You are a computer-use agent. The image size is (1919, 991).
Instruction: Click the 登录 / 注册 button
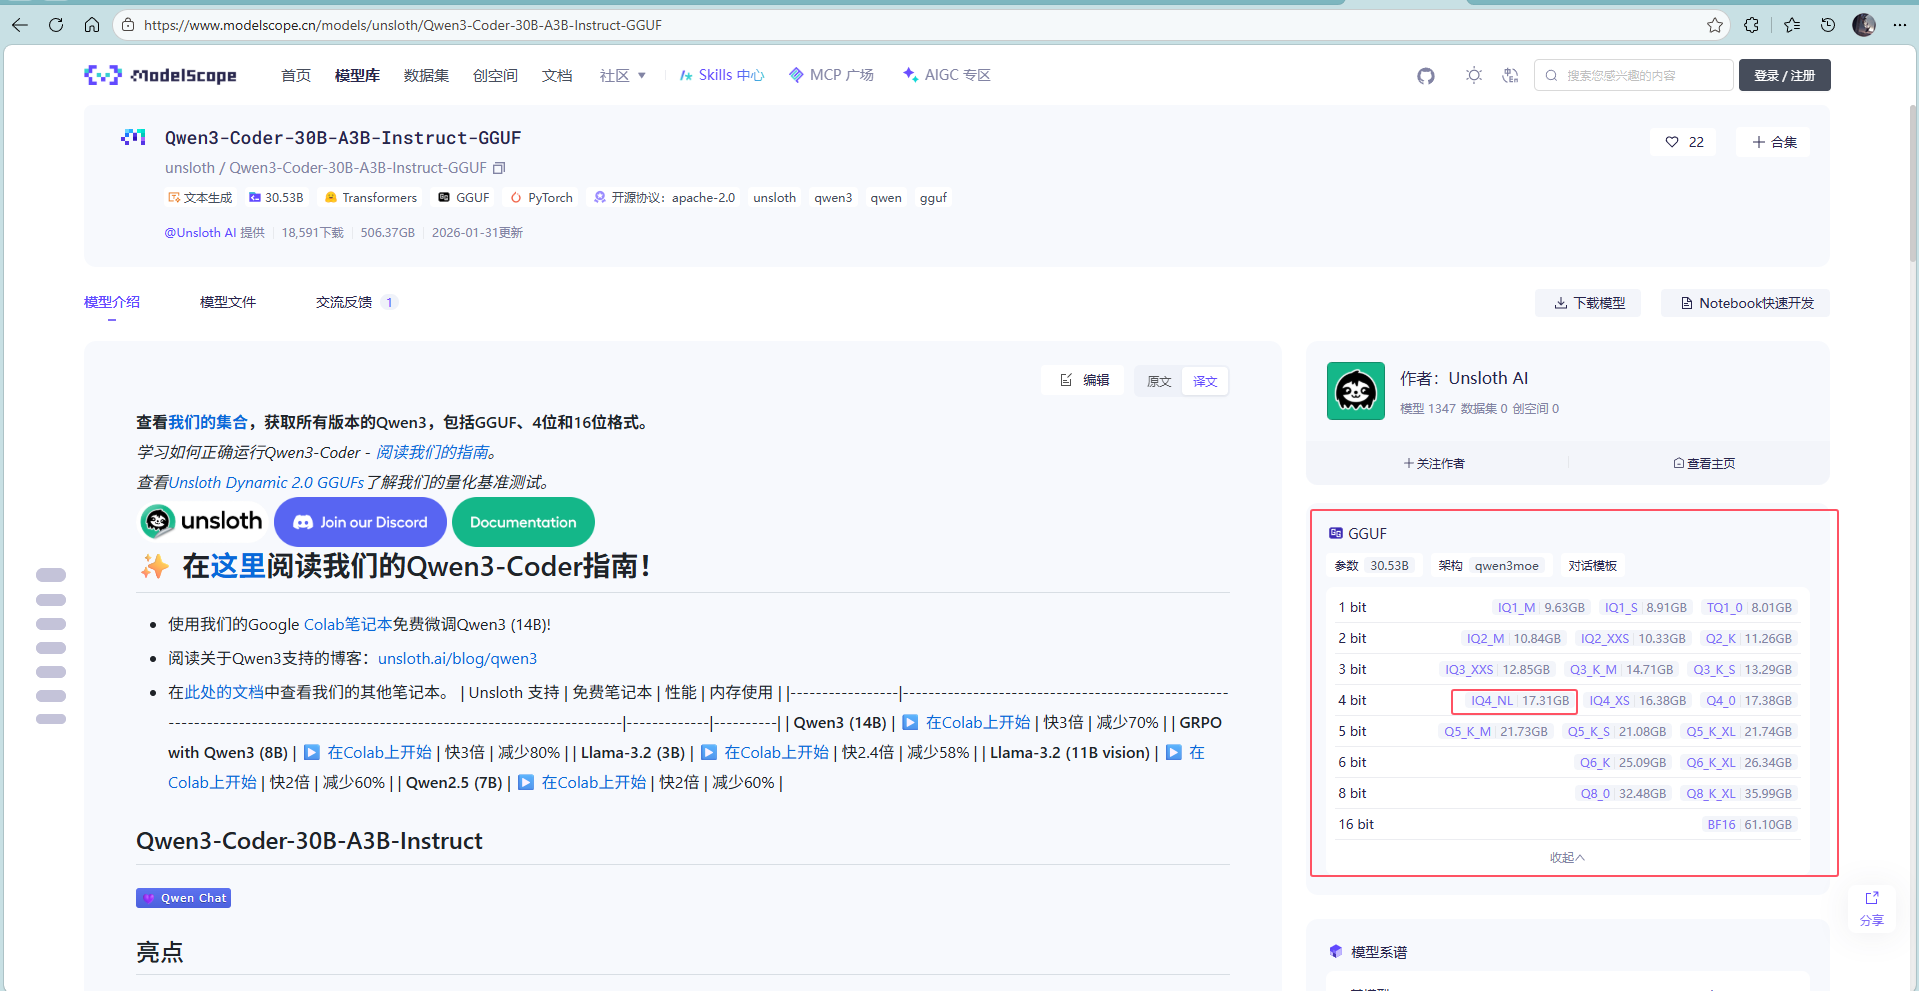coord(1784,75)
